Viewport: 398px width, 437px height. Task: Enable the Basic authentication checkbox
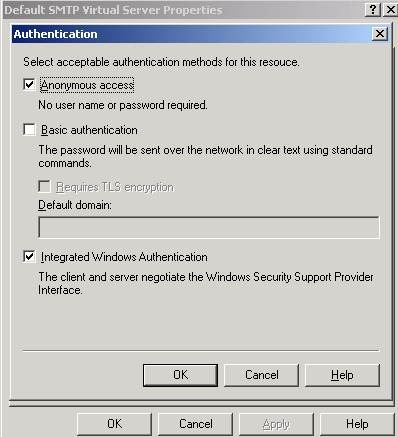pos(29,130)
